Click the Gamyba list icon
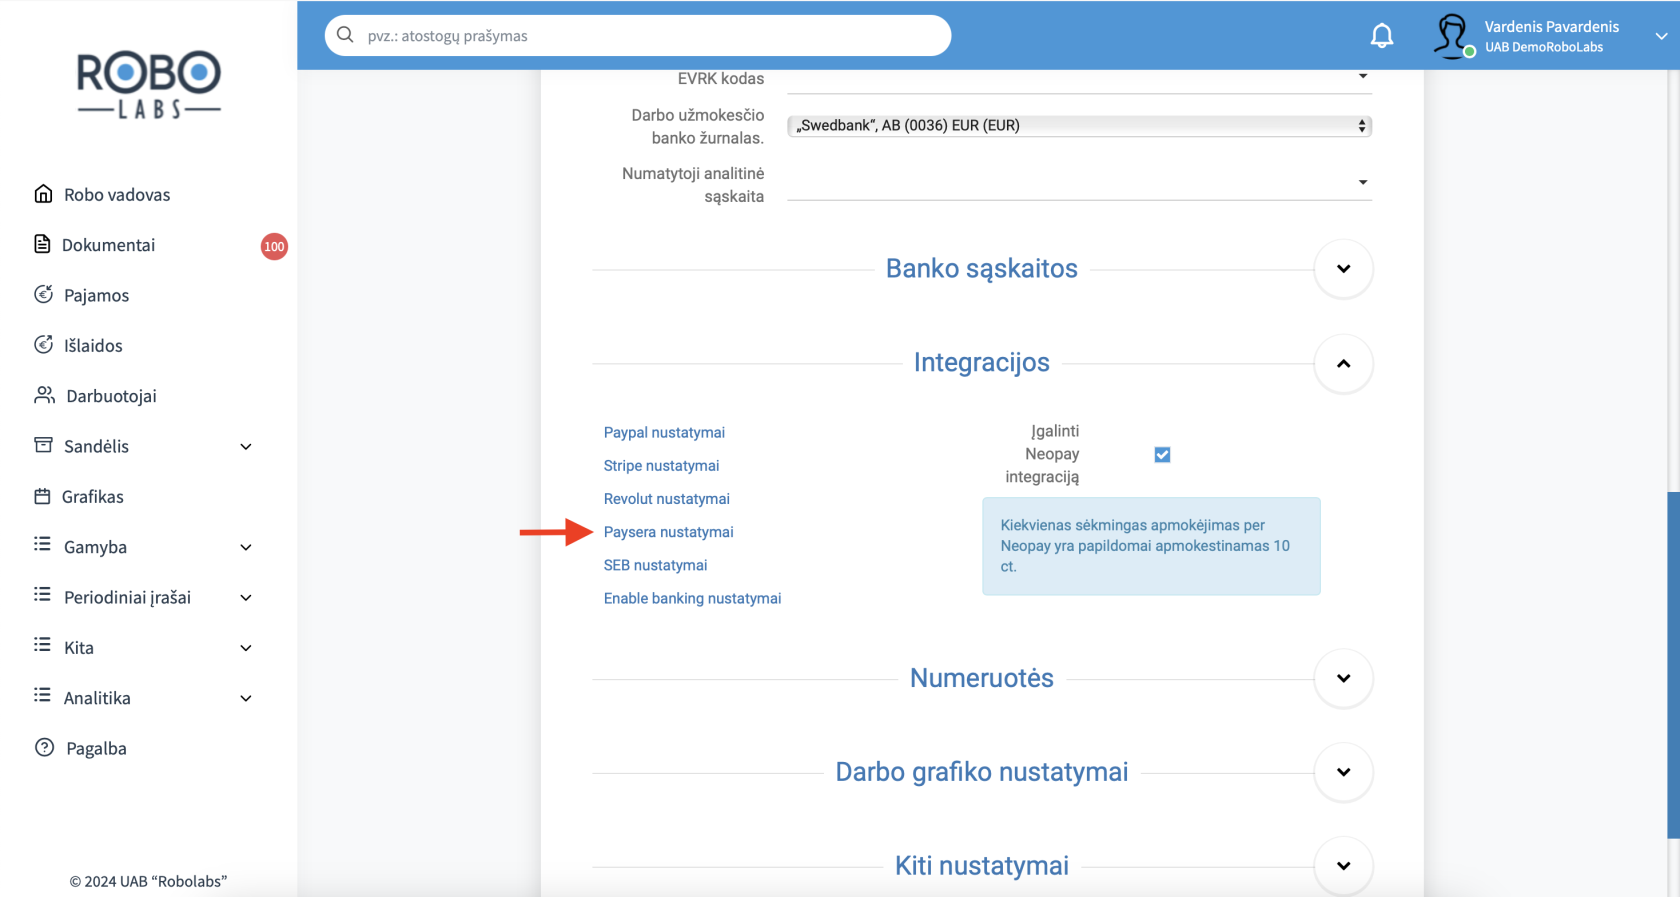Viewport: 1680px width, 897px height. pyautogui.click(x=42, y=545)
